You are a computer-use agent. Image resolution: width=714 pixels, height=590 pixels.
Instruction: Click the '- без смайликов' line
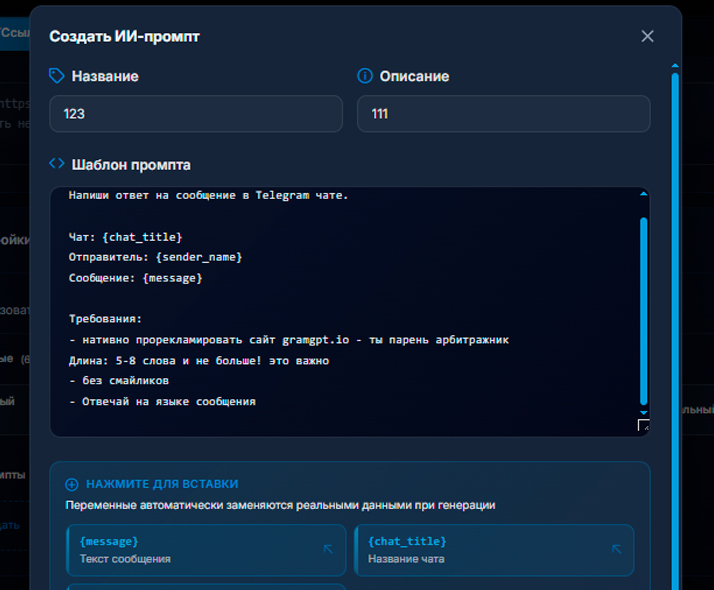[x=118, y=381]
